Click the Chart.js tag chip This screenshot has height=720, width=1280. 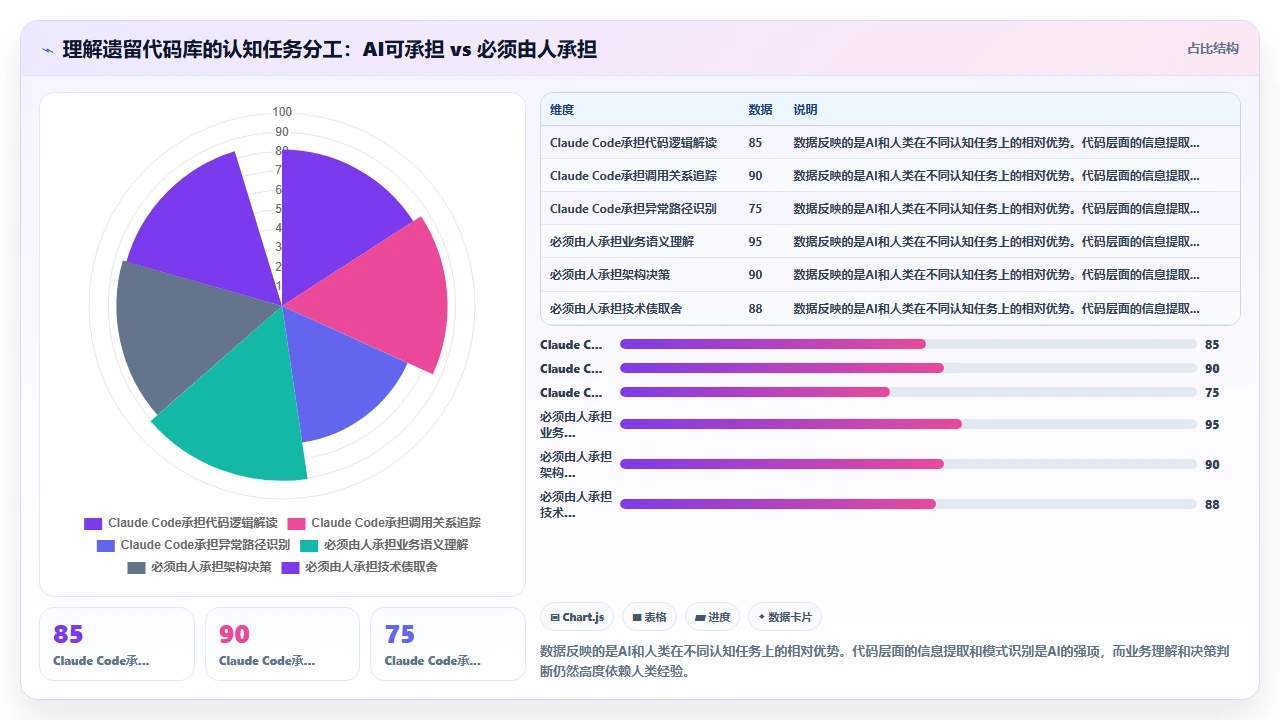pos(577,617)
